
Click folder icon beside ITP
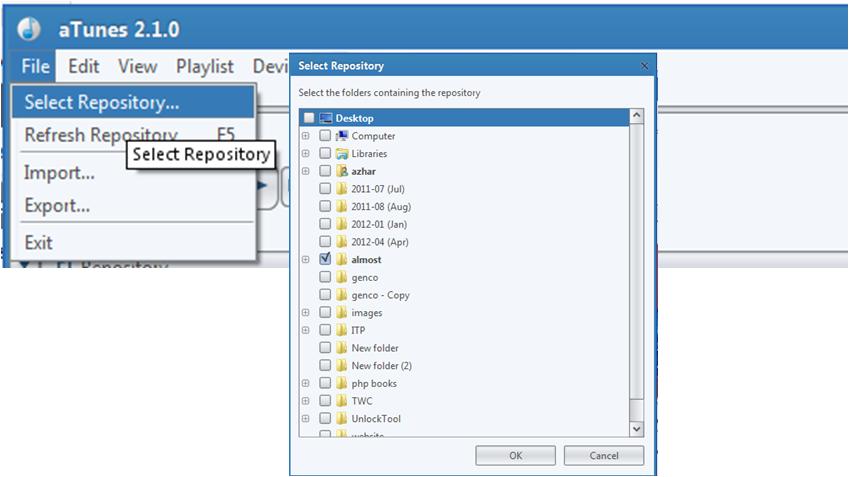[342, 330]
